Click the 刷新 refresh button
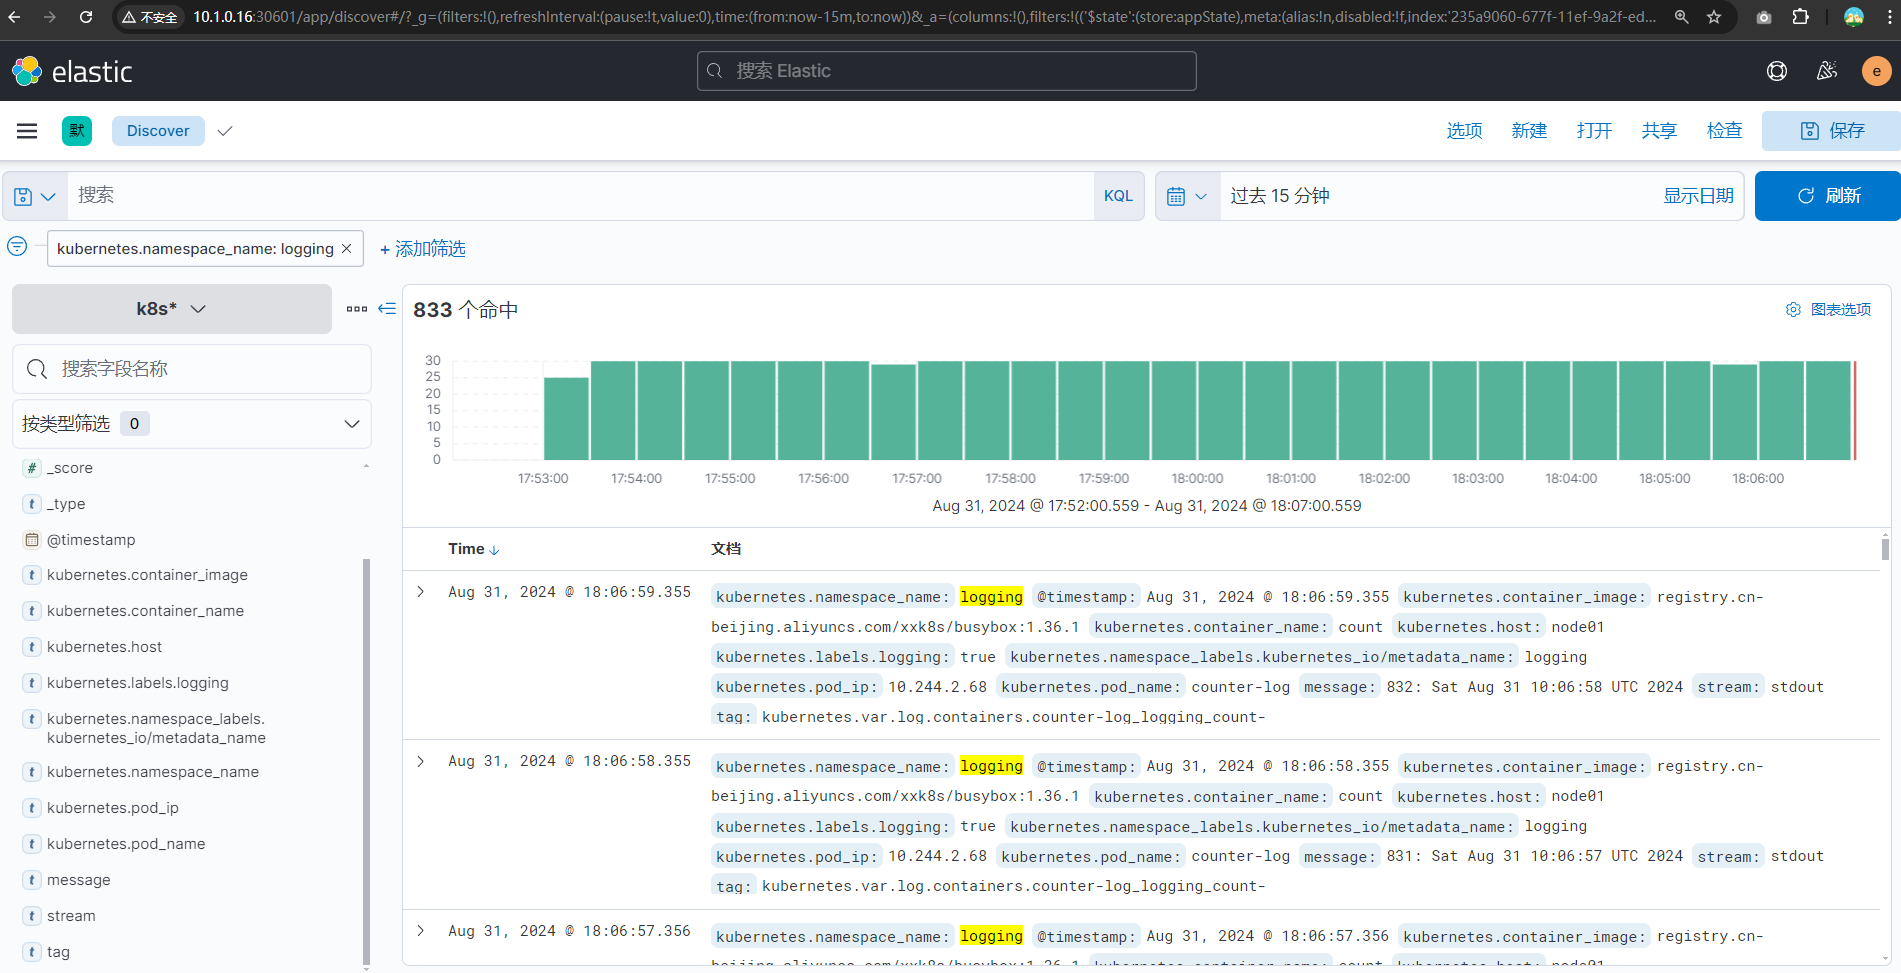The height and width of the screenshot is (973, 1901). coord(1828,196)
